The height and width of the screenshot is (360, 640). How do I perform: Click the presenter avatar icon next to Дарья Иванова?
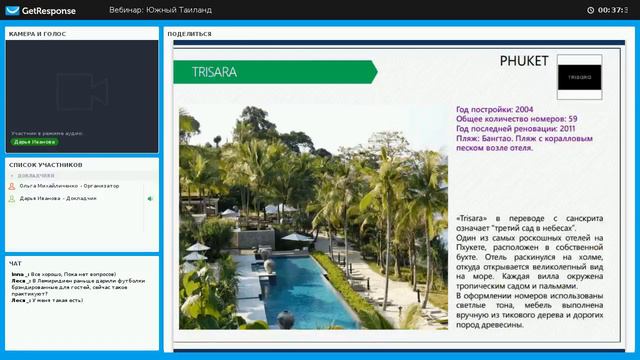point(12,199)
